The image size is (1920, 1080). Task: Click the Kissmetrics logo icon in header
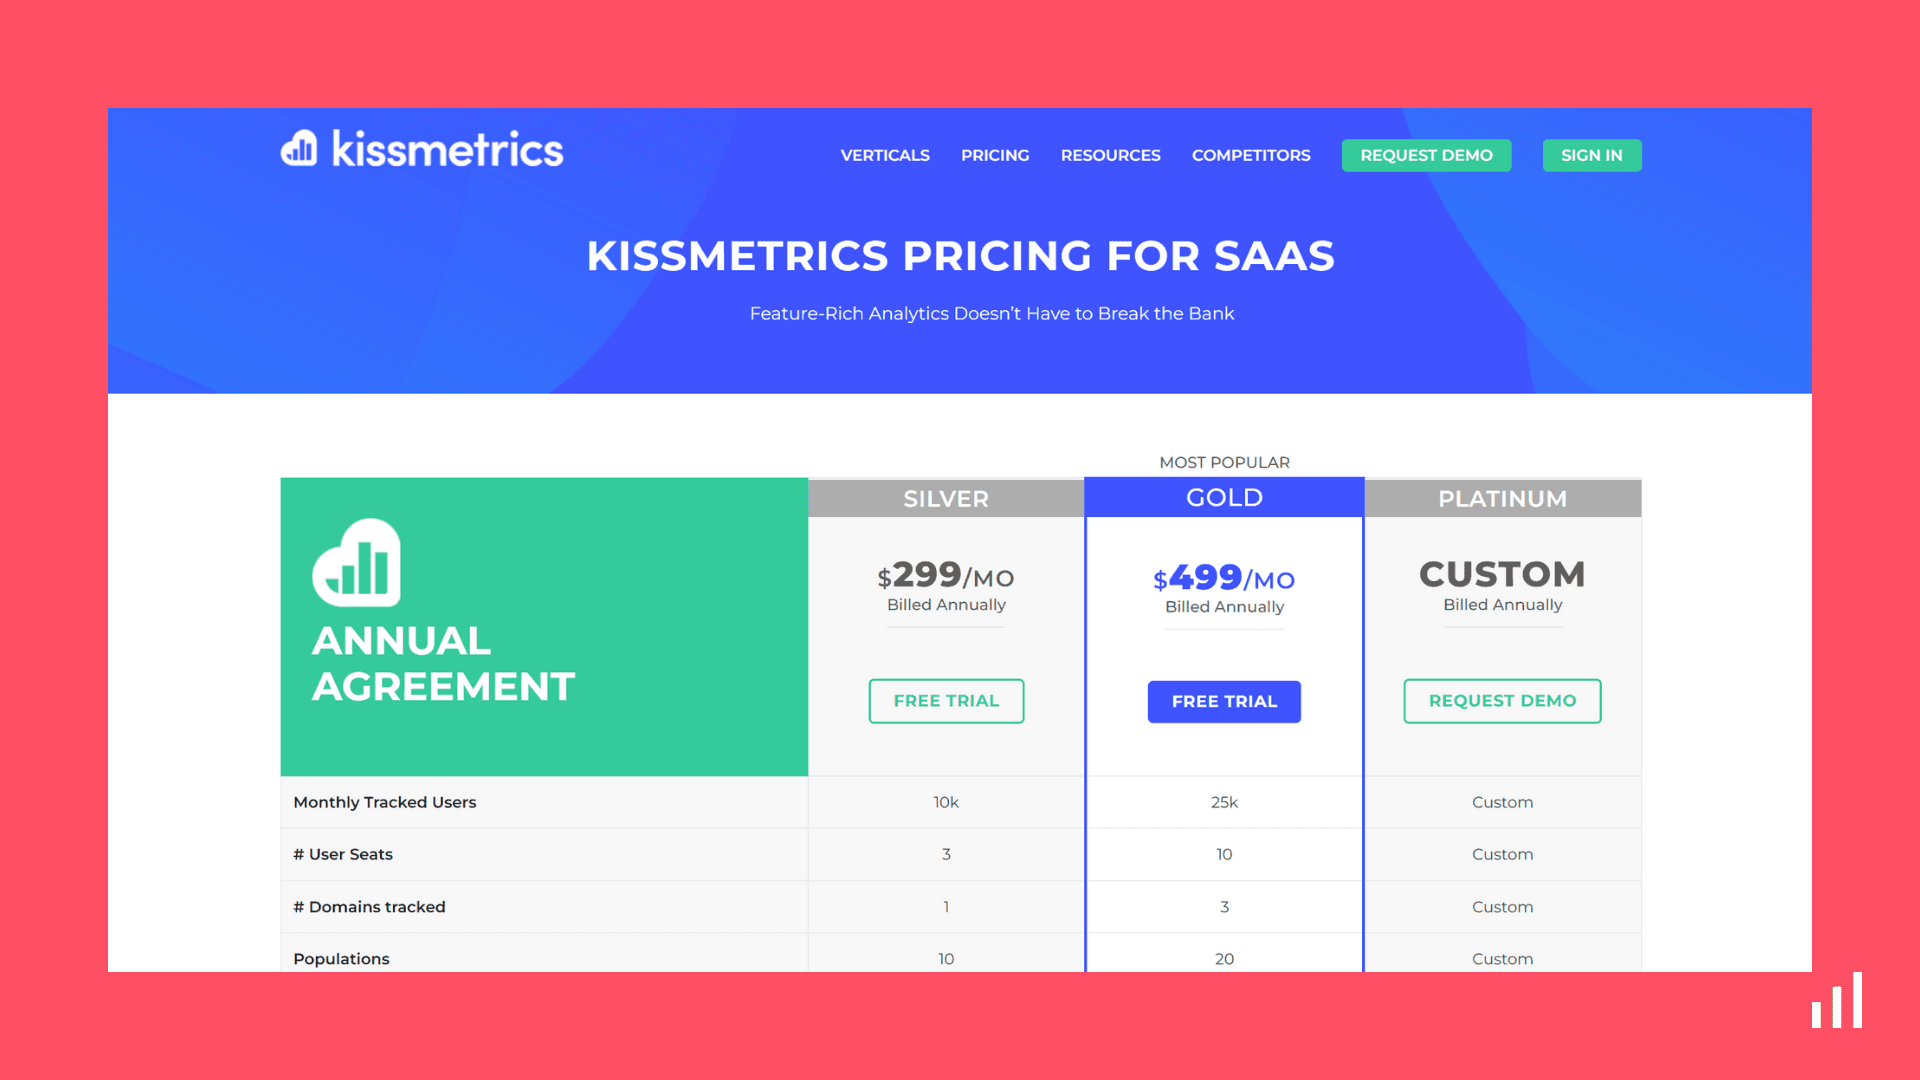(x=299, y=149)
